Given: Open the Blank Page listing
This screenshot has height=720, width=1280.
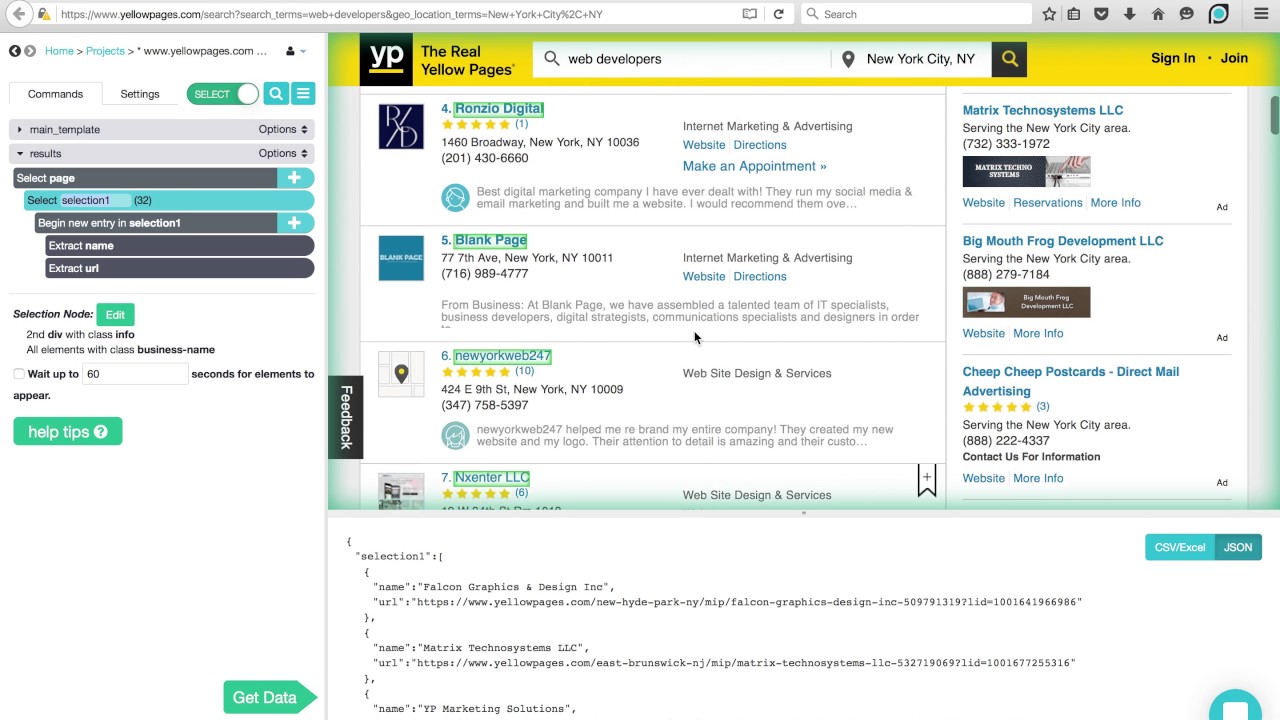Looking at the screenshot, I should pos(490,240).
